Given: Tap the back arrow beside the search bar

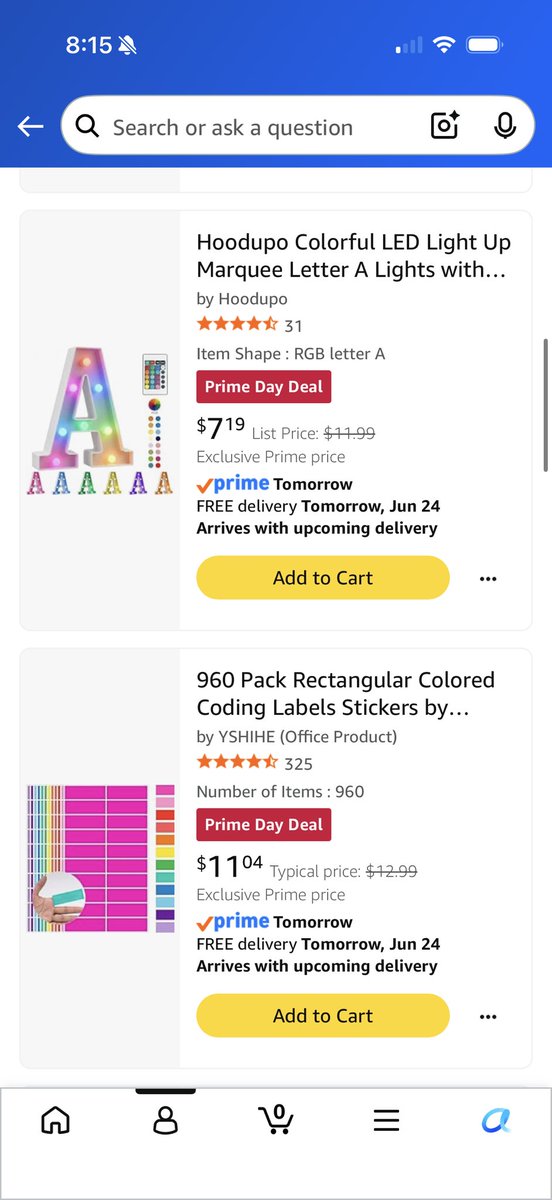Looking at the screenshot, I should point(31,127).
